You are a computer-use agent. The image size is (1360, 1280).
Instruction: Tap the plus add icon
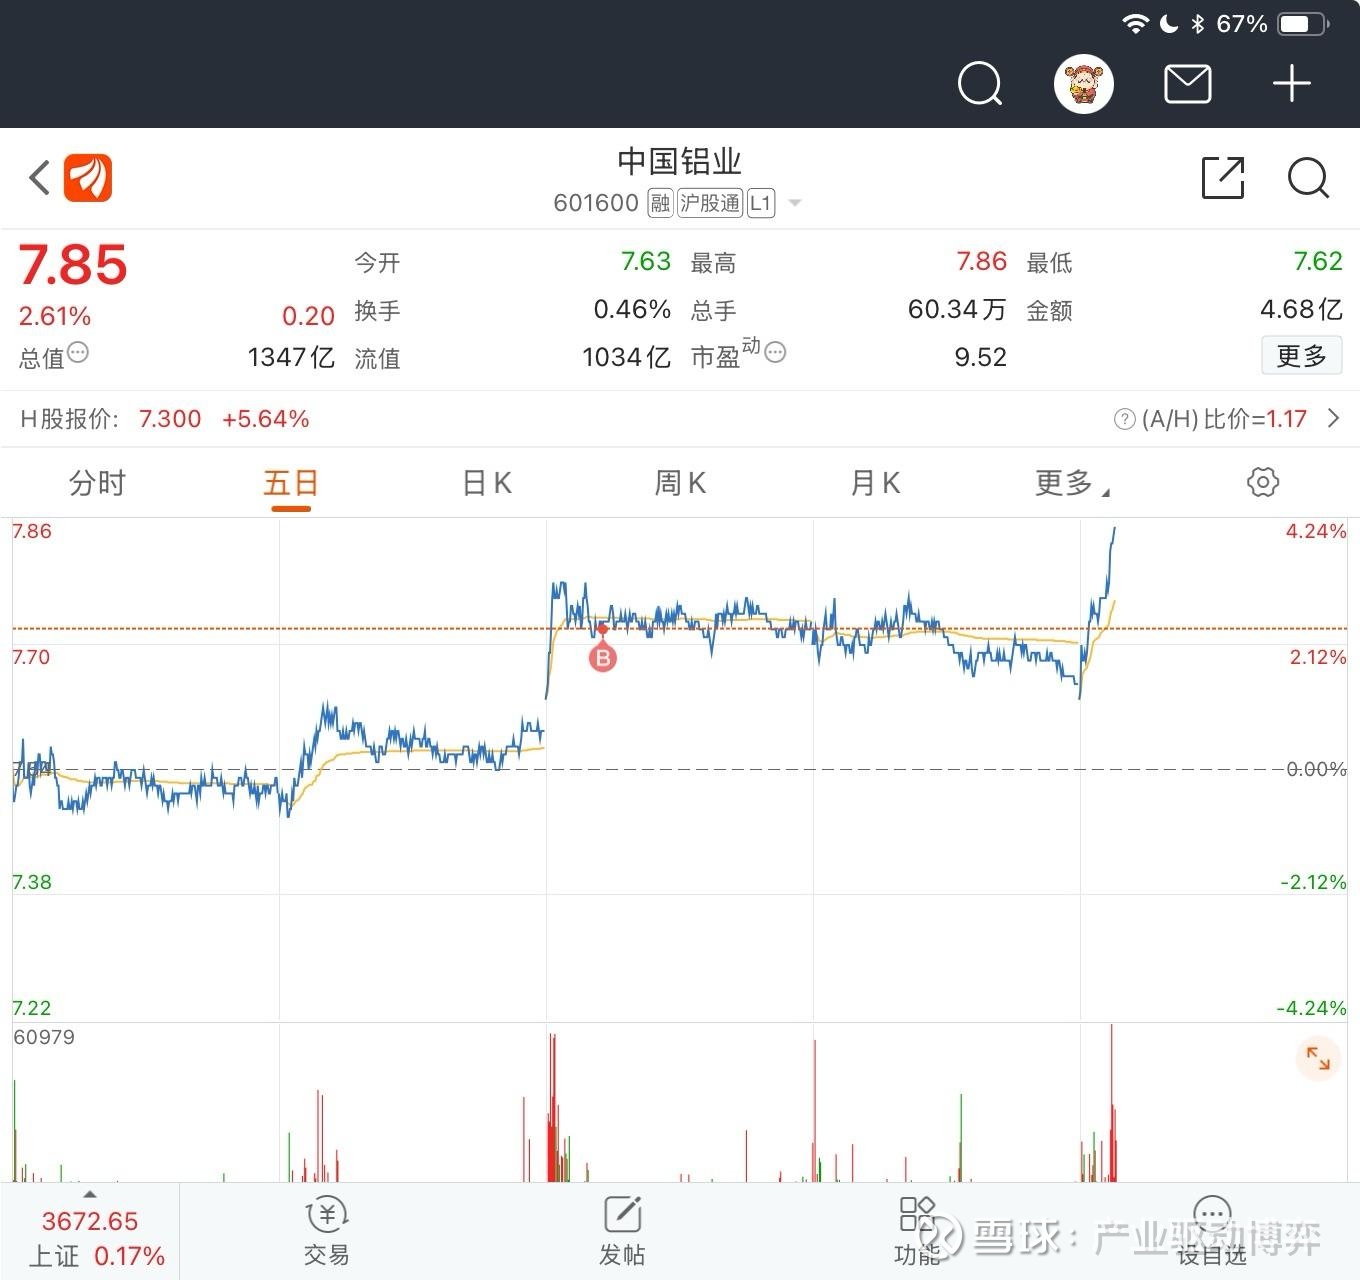(x=1291, y=84)
